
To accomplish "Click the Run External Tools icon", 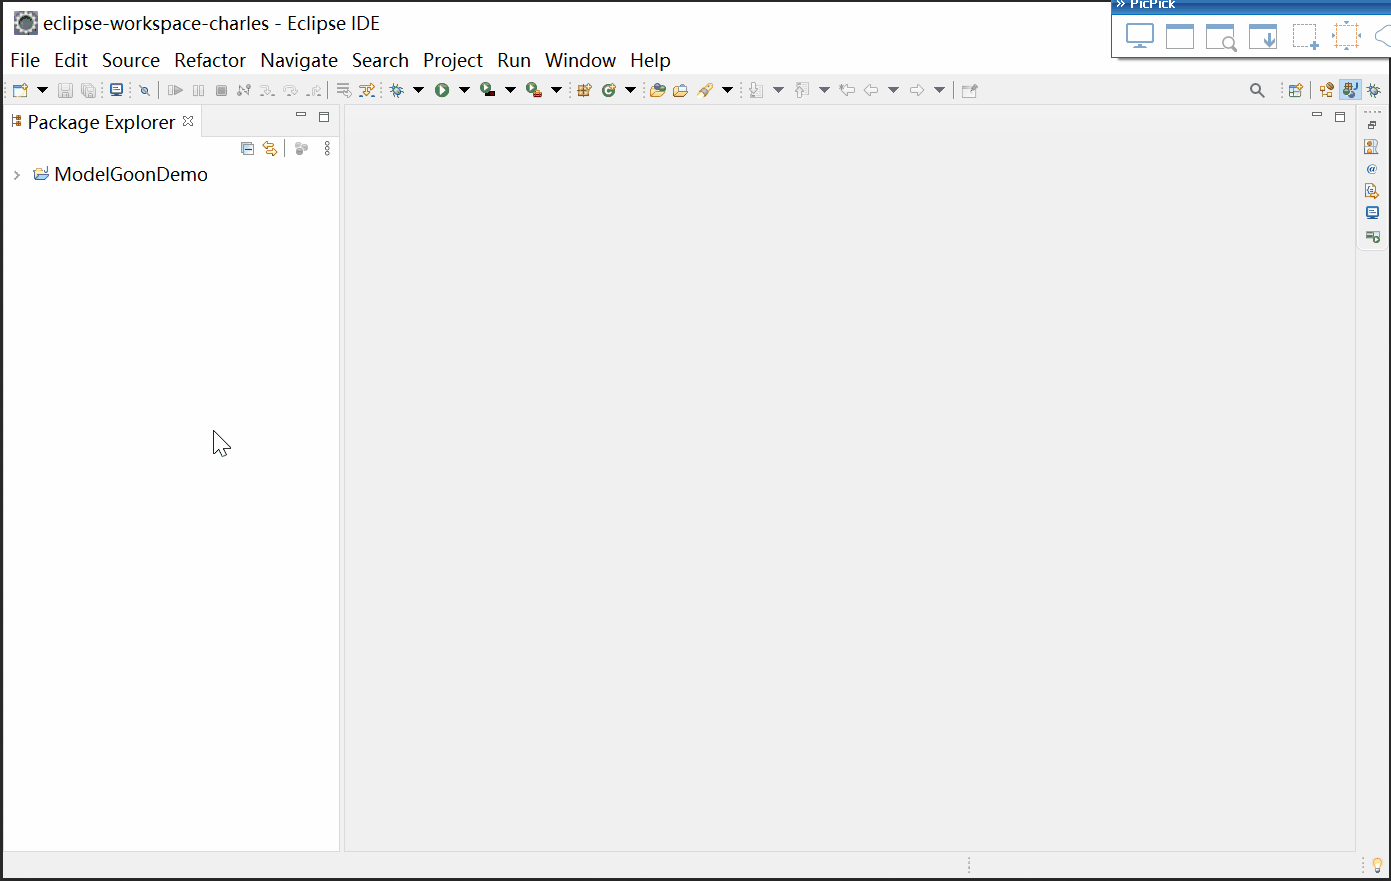I will tap(534, 90).
